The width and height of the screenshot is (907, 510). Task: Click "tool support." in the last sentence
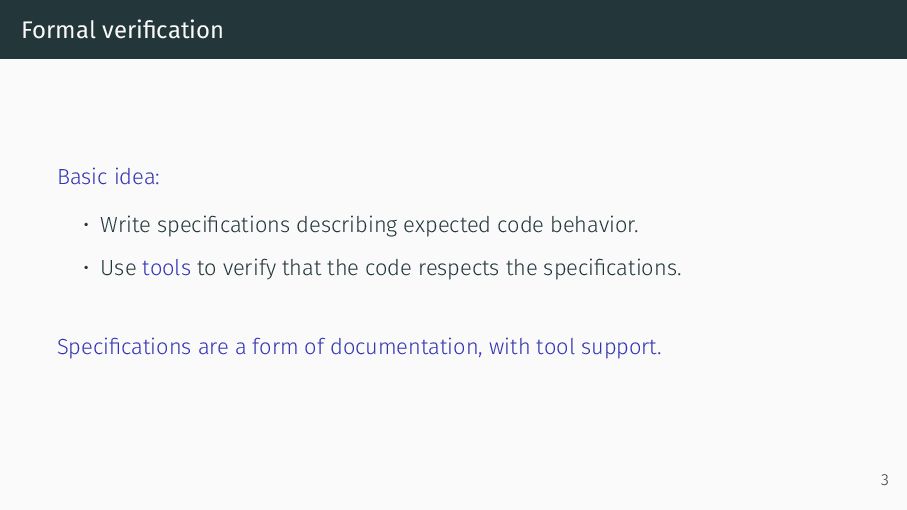(598, 348)
